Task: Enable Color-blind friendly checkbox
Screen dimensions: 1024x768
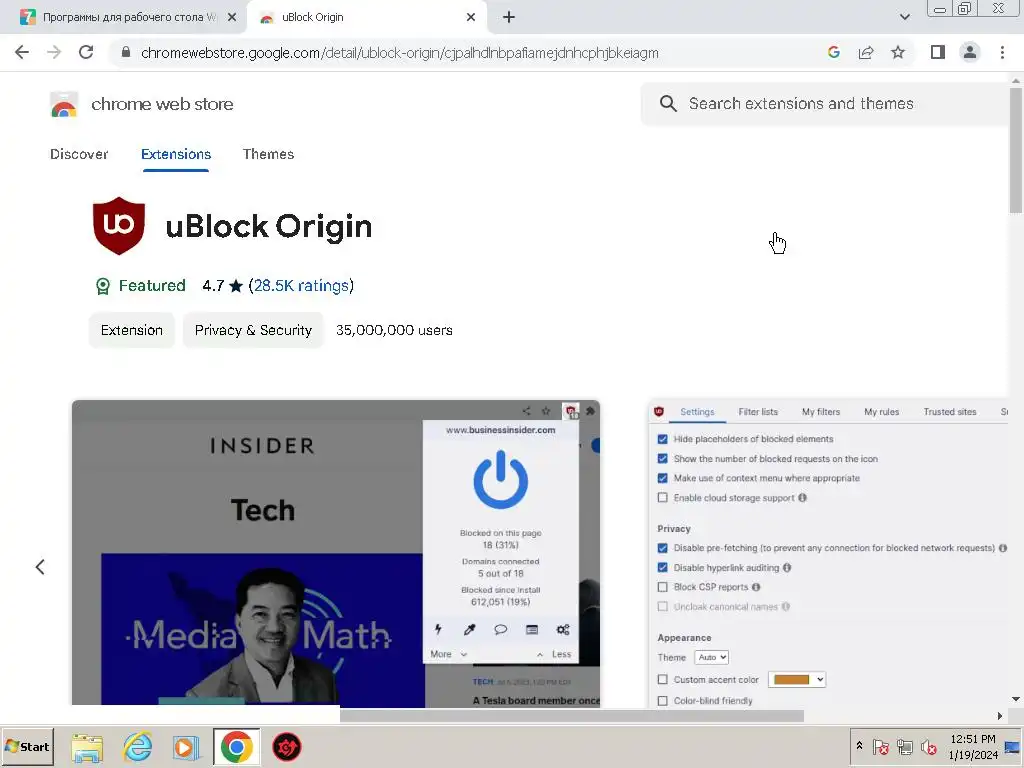Action: (x=663, y=701)
